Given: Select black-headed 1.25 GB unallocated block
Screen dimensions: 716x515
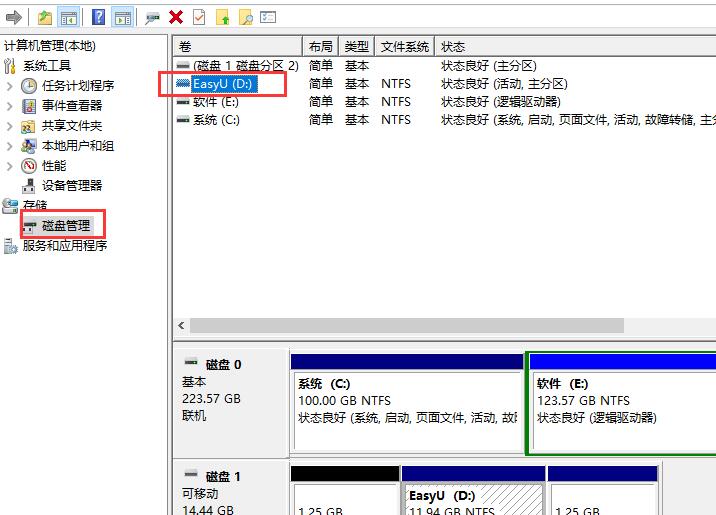Looking at the screenshot, I should click(345, 490).
